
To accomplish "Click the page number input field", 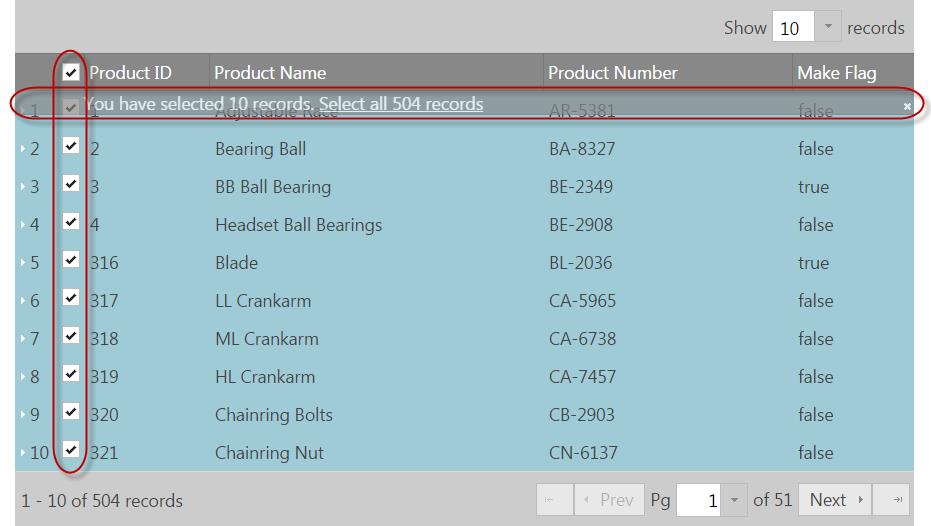I will pos(700,500).
